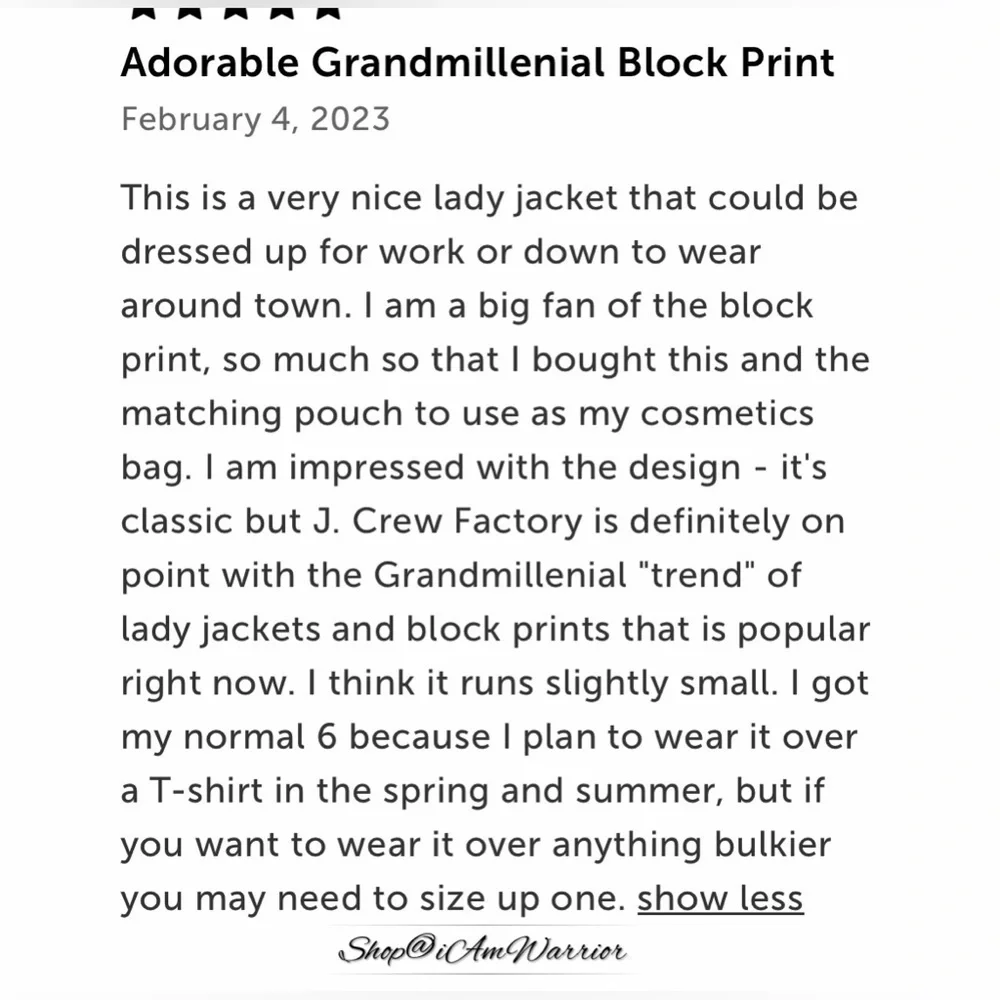Click the number 6 in the review text
This screenshot has height=1000, width=1000.
click(327, 737)
